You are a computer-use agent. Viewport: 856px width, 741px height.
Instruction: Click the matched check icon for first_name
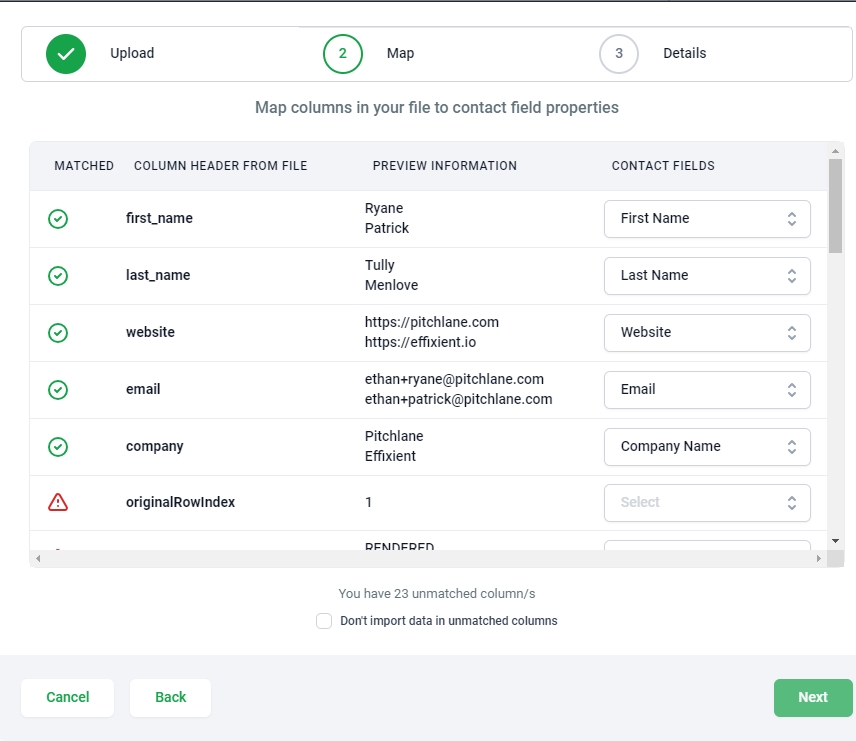click(x=58, y=219)
